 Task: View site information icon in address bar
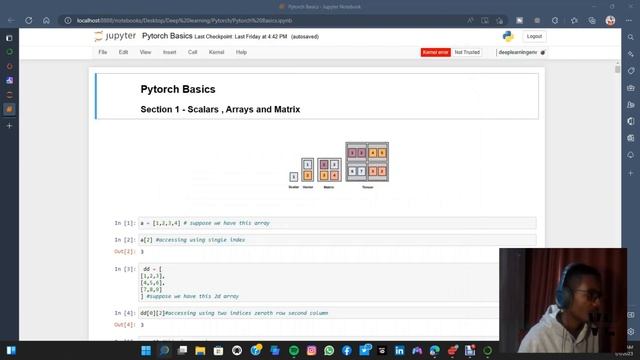click(68, 20)
